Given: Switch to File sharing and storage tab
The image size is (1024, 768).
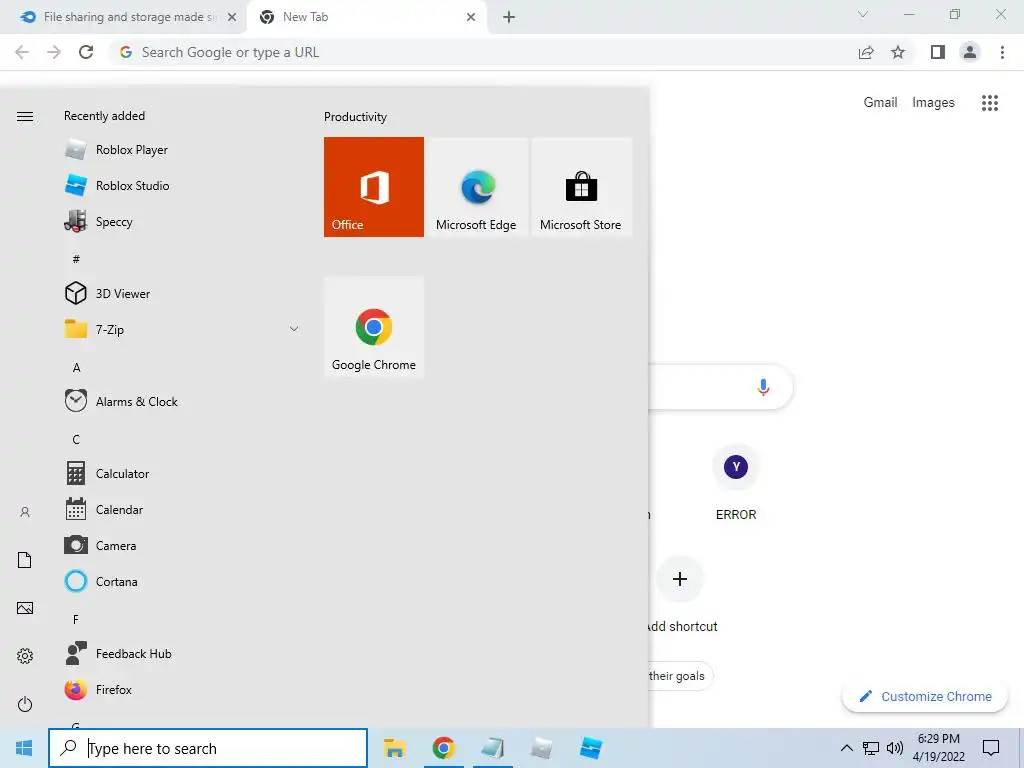Looking at the screenshot, I should tap(124, 17).
